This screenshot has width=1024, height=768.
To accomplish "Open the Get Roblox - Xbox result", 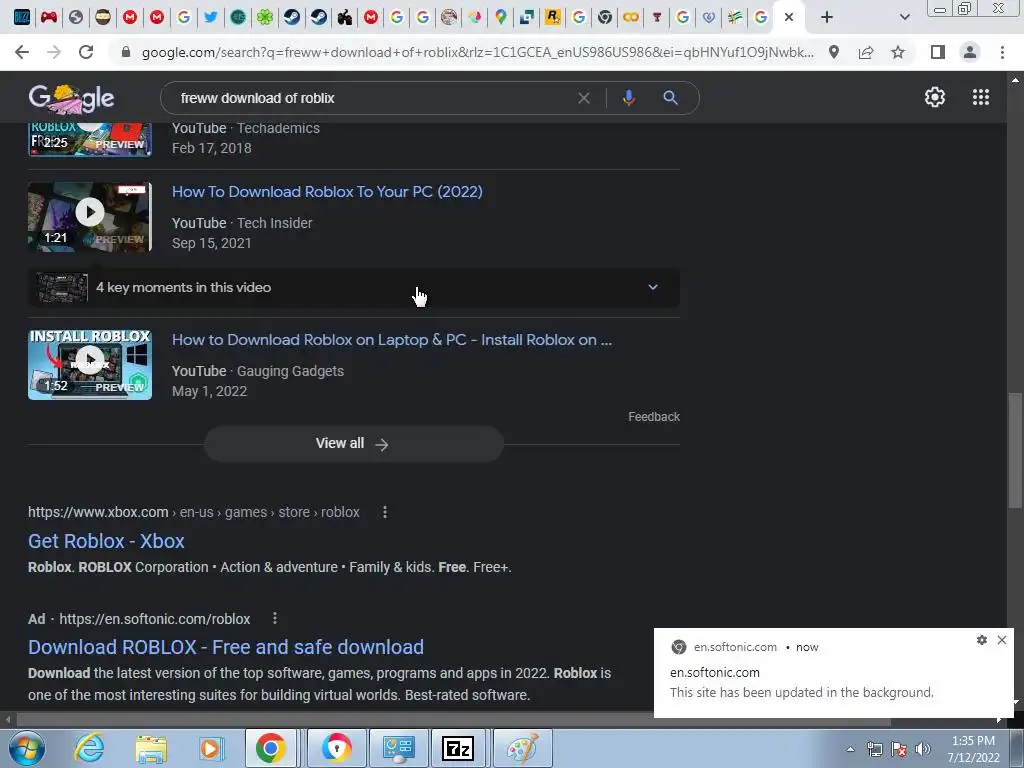I will (106, 541).
